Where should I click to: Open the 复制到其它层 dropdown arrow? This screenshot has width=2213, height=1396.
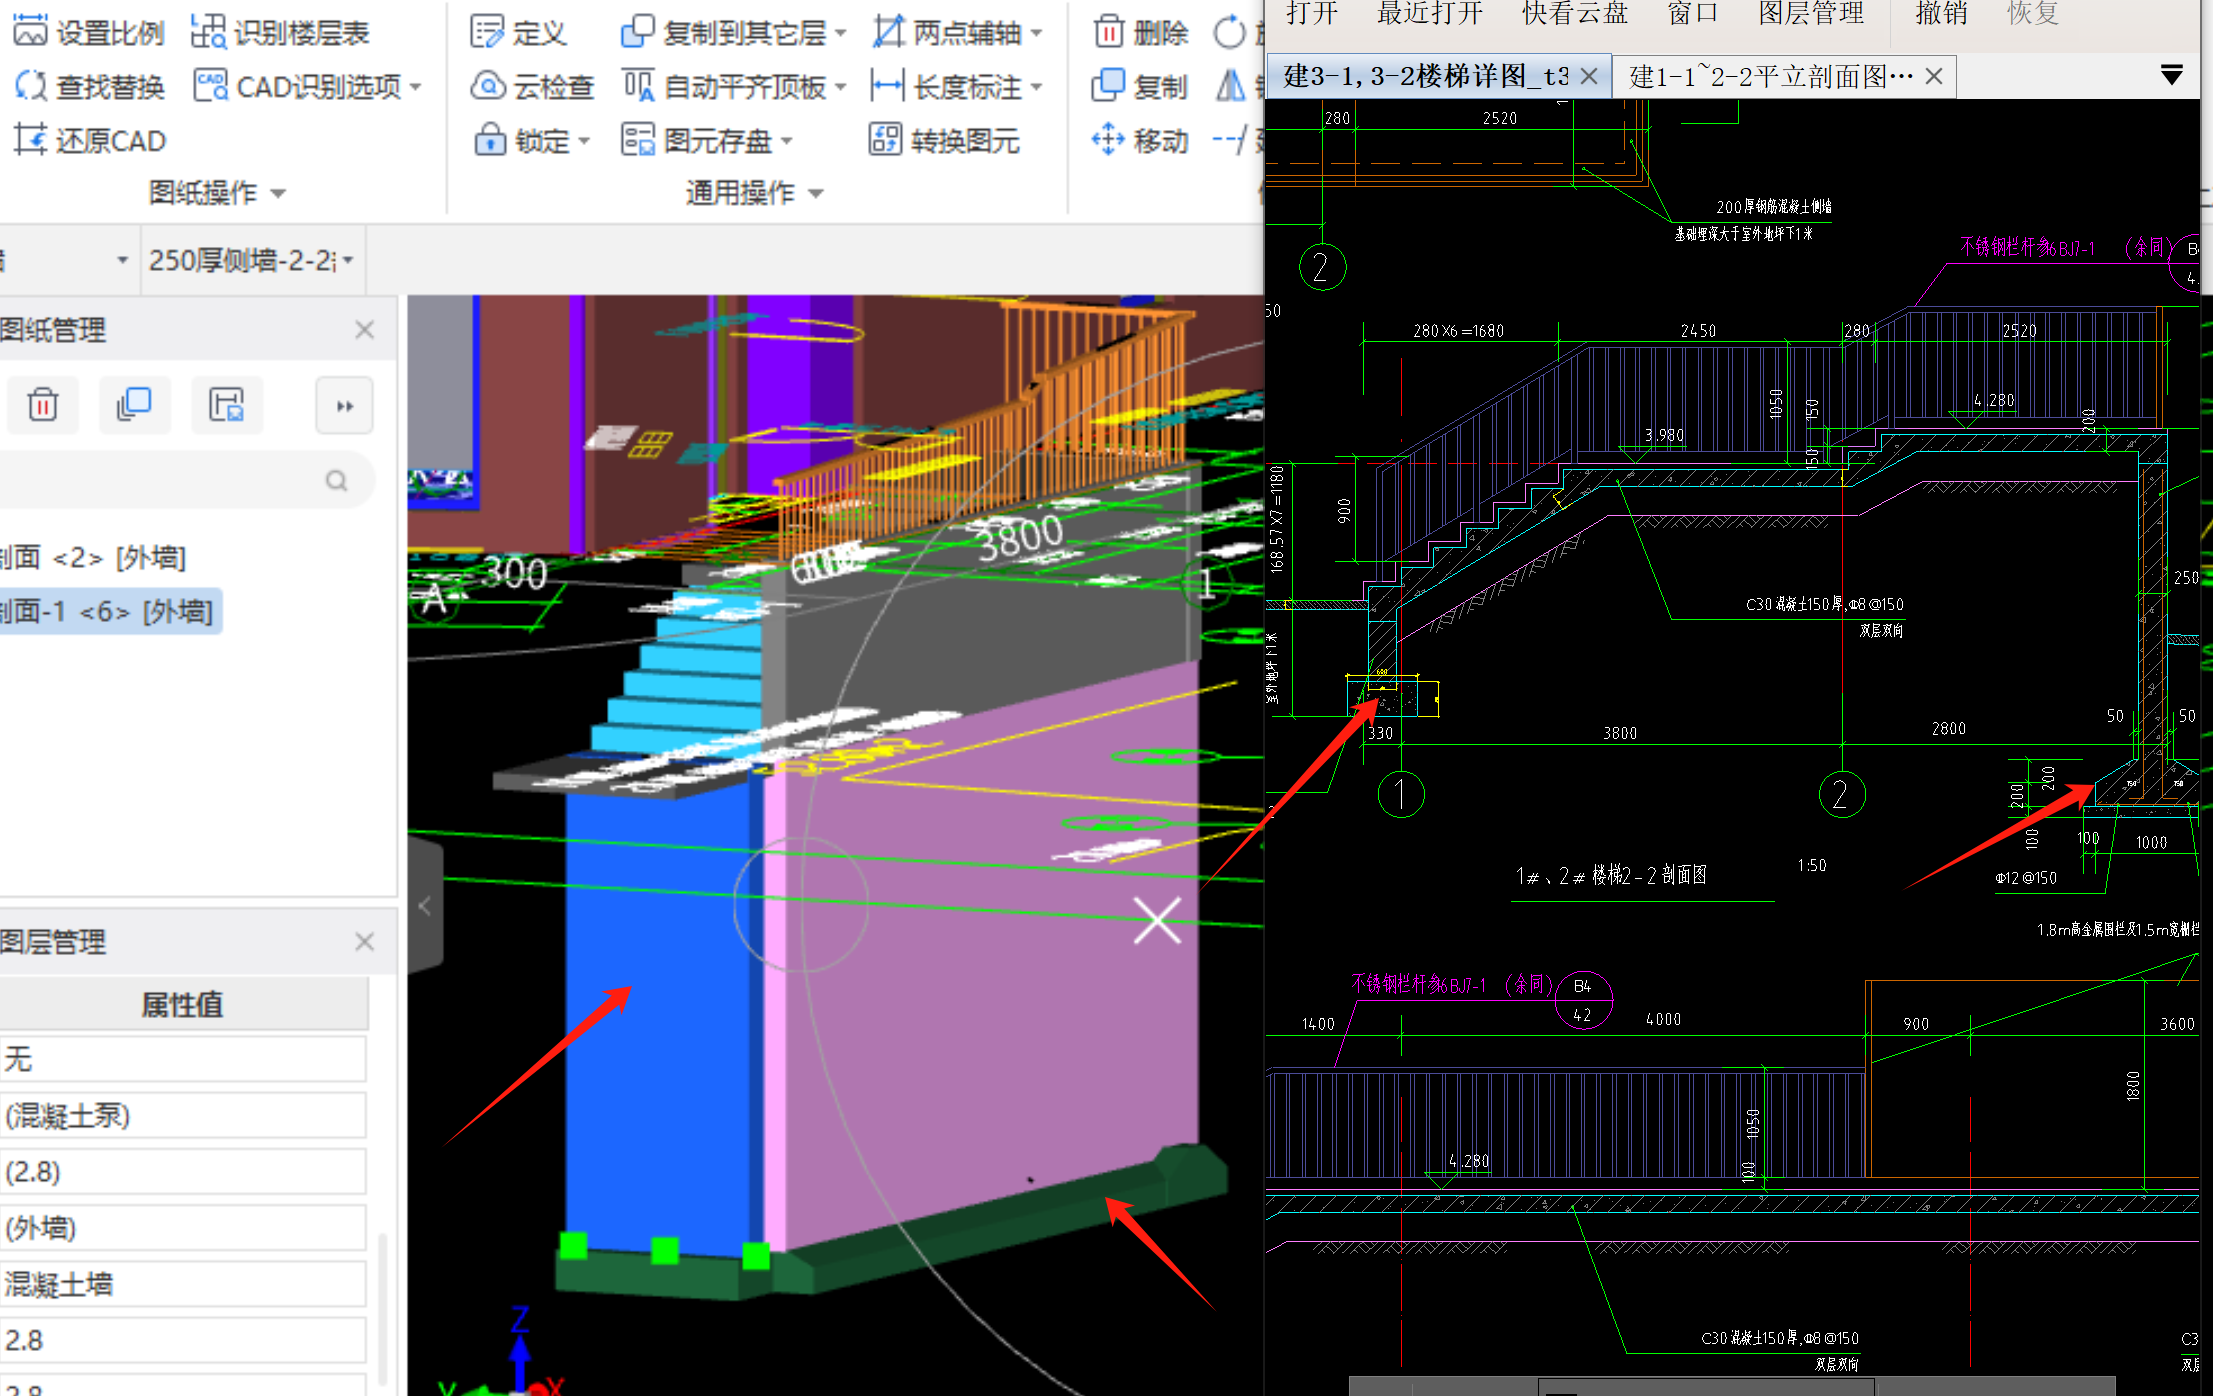841,34
